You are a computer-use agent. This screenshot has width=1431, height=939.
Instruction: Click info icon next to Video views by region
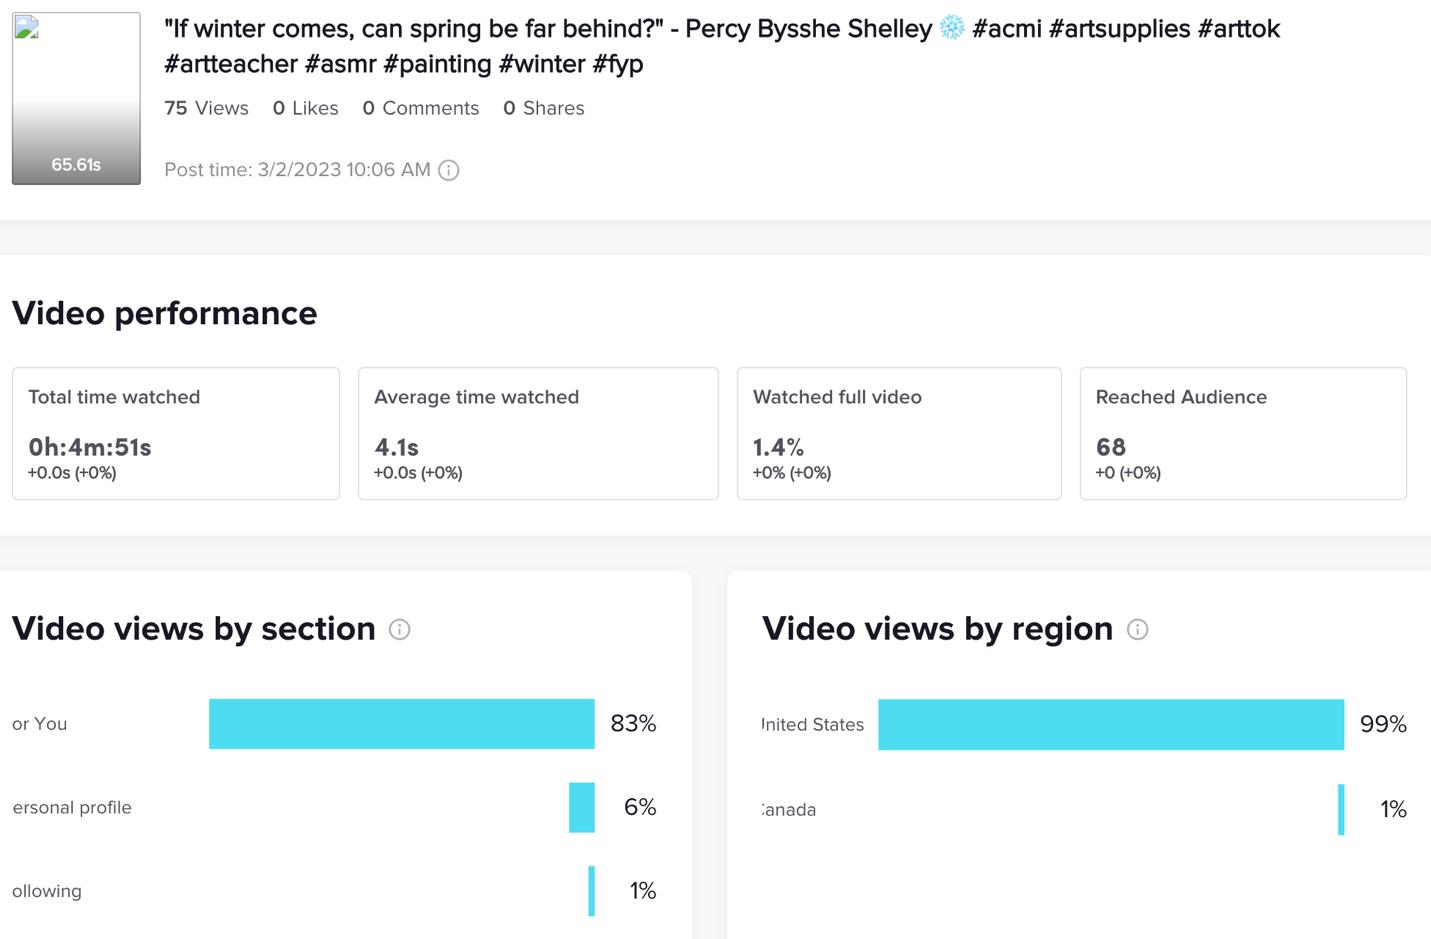(1137, 629)
